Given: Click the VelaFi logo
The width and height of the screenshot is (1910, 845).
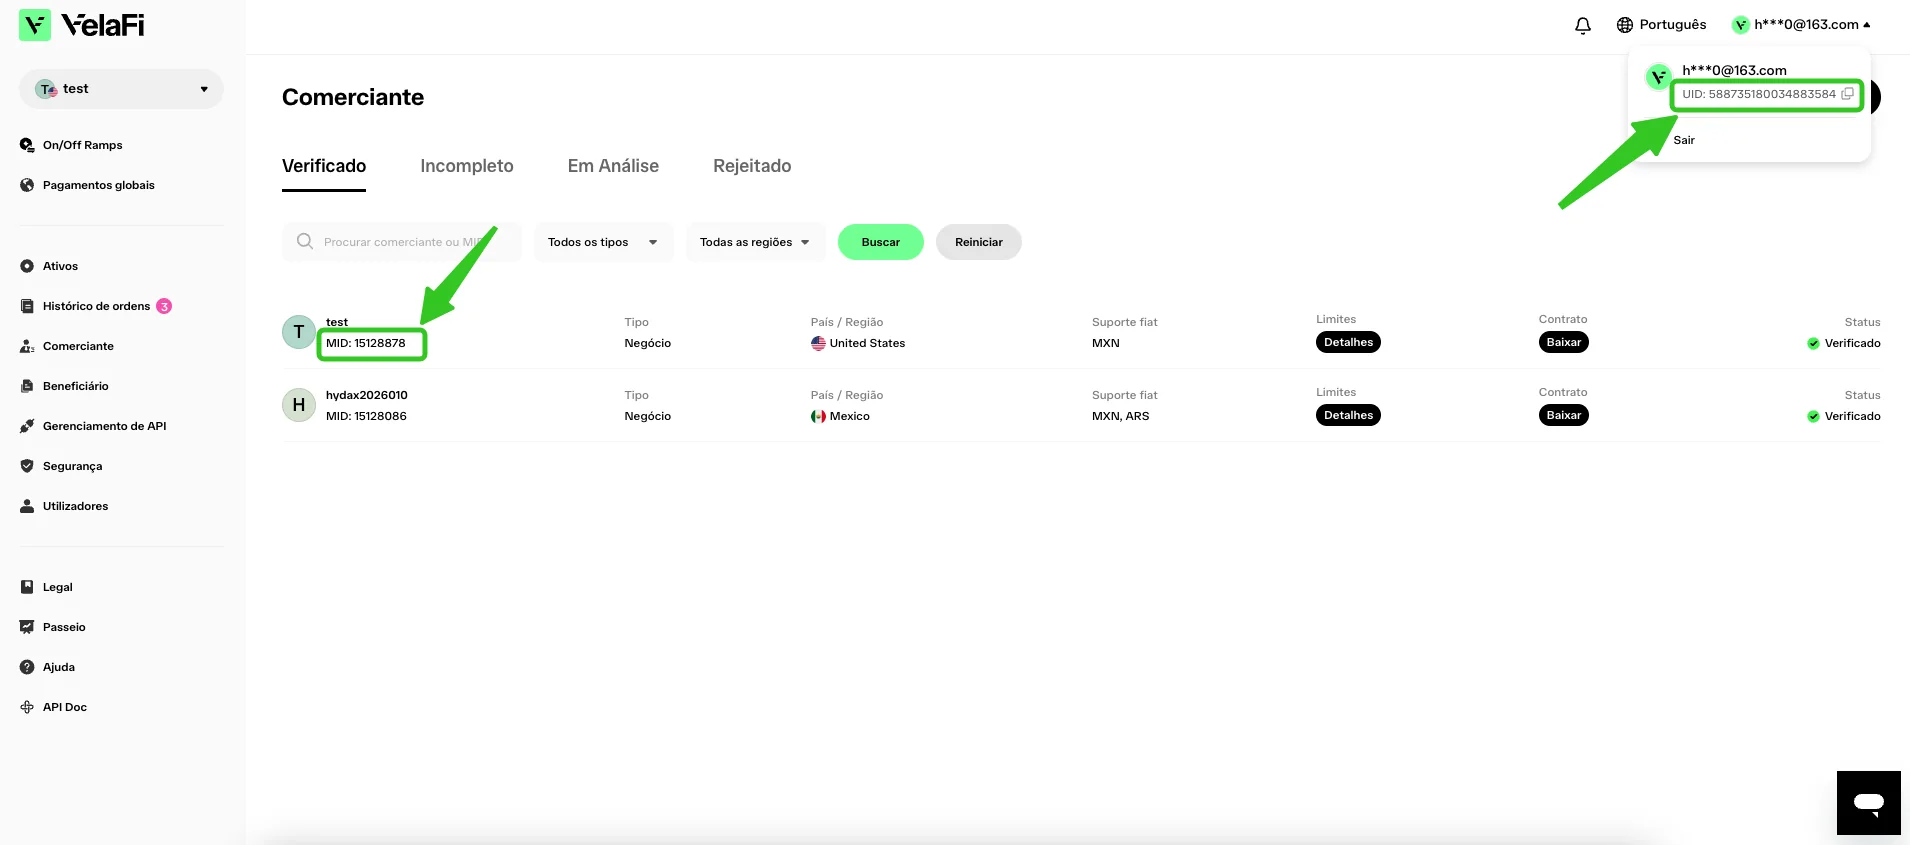Looking at the screenshot, I should [x=82, y=25].
